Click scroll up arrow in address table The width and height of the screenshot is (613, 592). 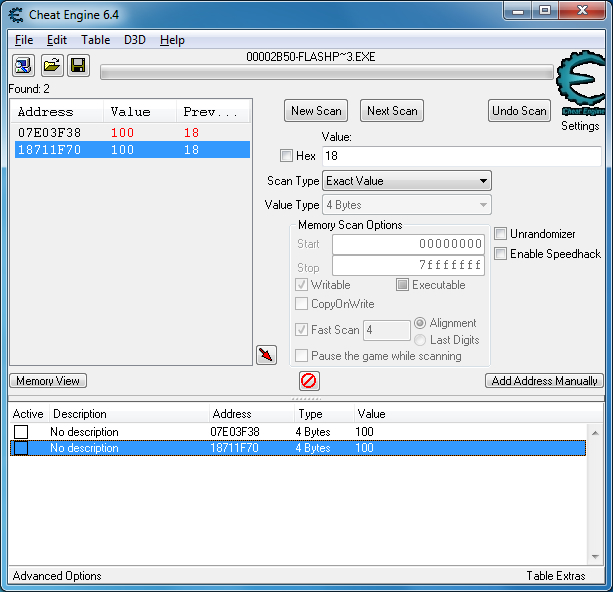(x=595, y=433)
